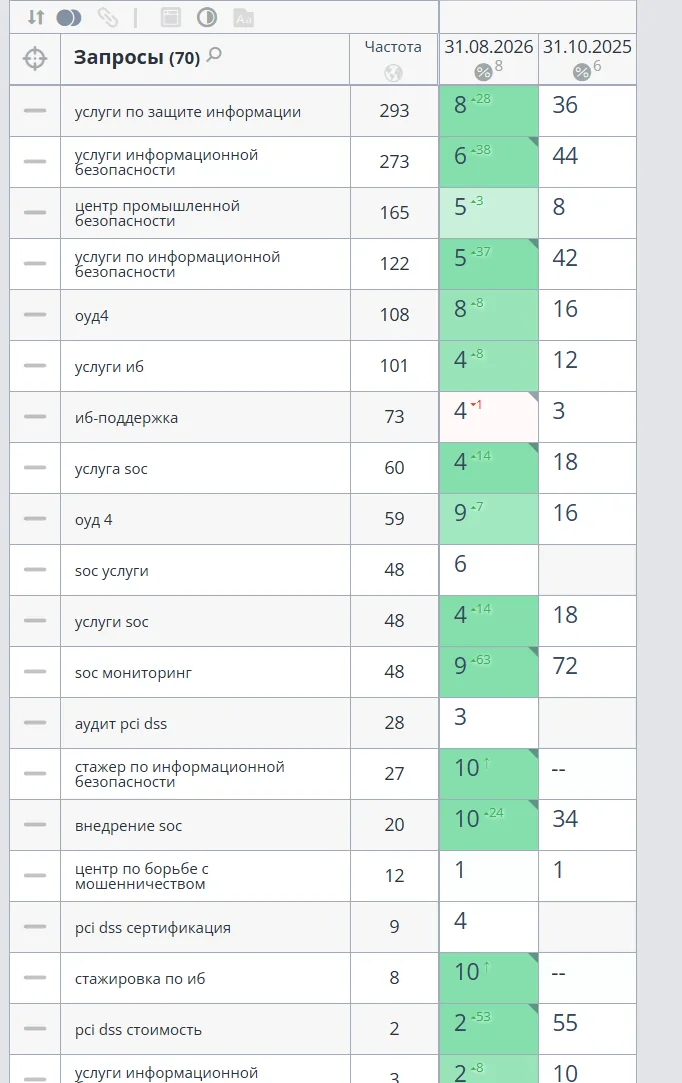The height and width of the screenshot is (1083, 682).
Task: Toggle the dash marker for 'оуд4' row
Action: pos(35,314)
